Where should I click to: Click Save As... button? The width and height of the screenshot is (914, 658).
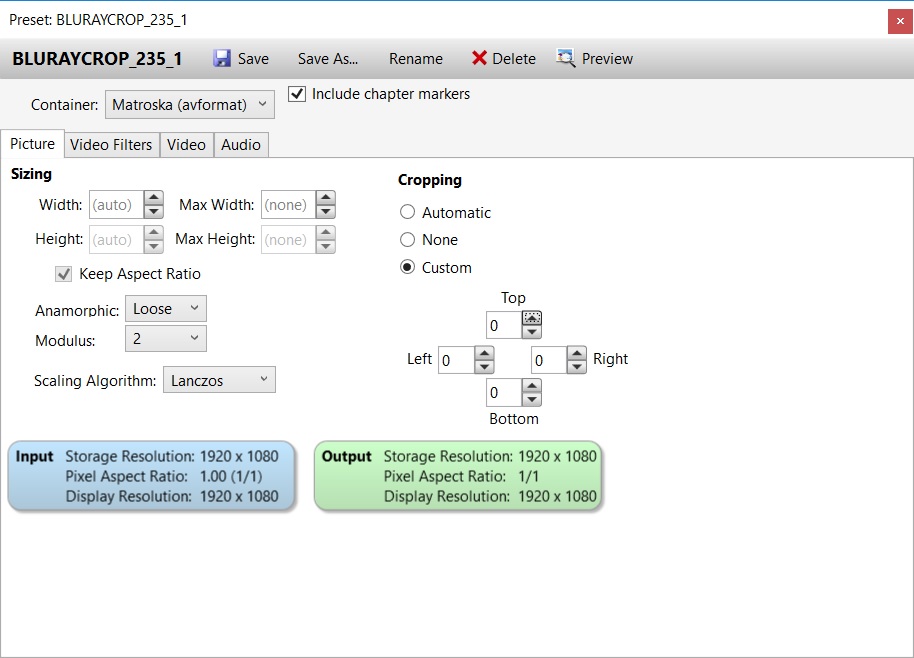[x=328, y=59]
